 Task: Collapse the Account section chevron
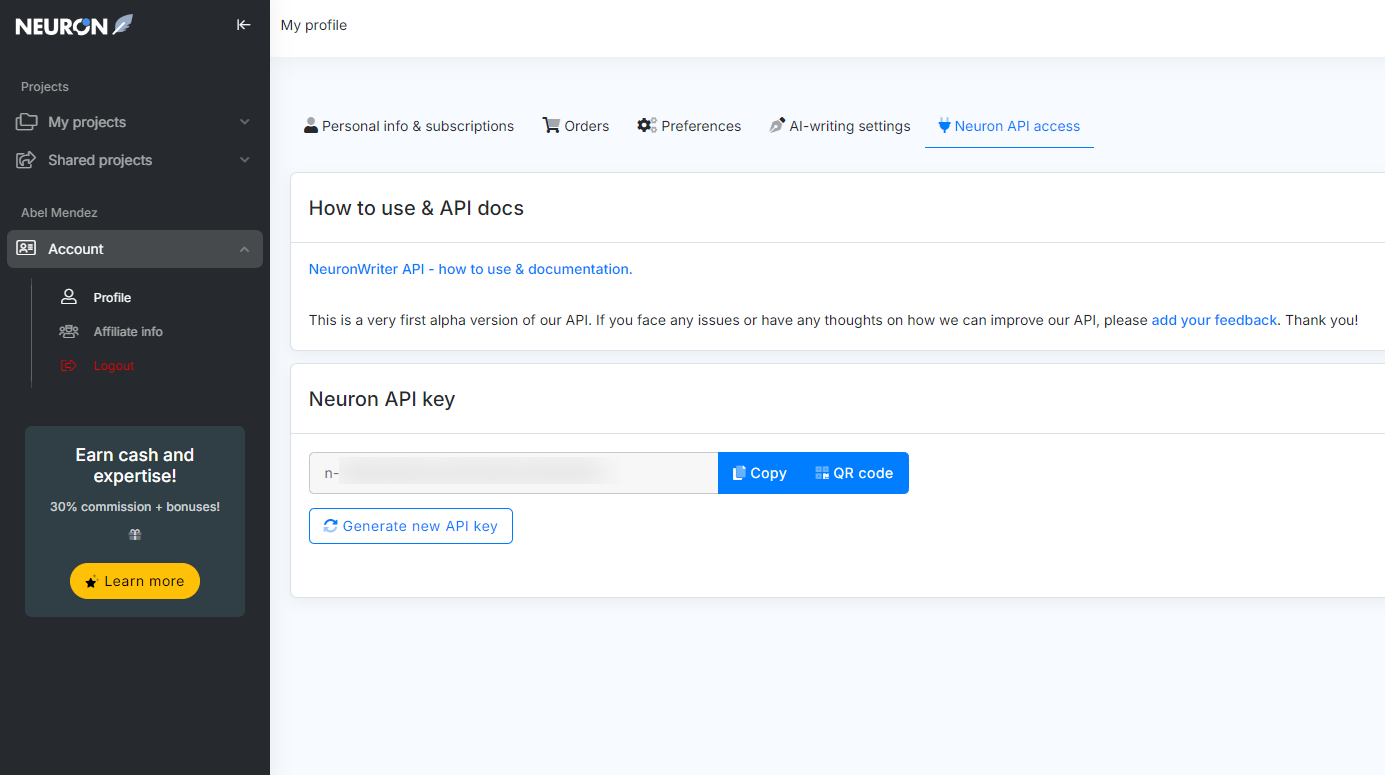[x=245, y=249]
